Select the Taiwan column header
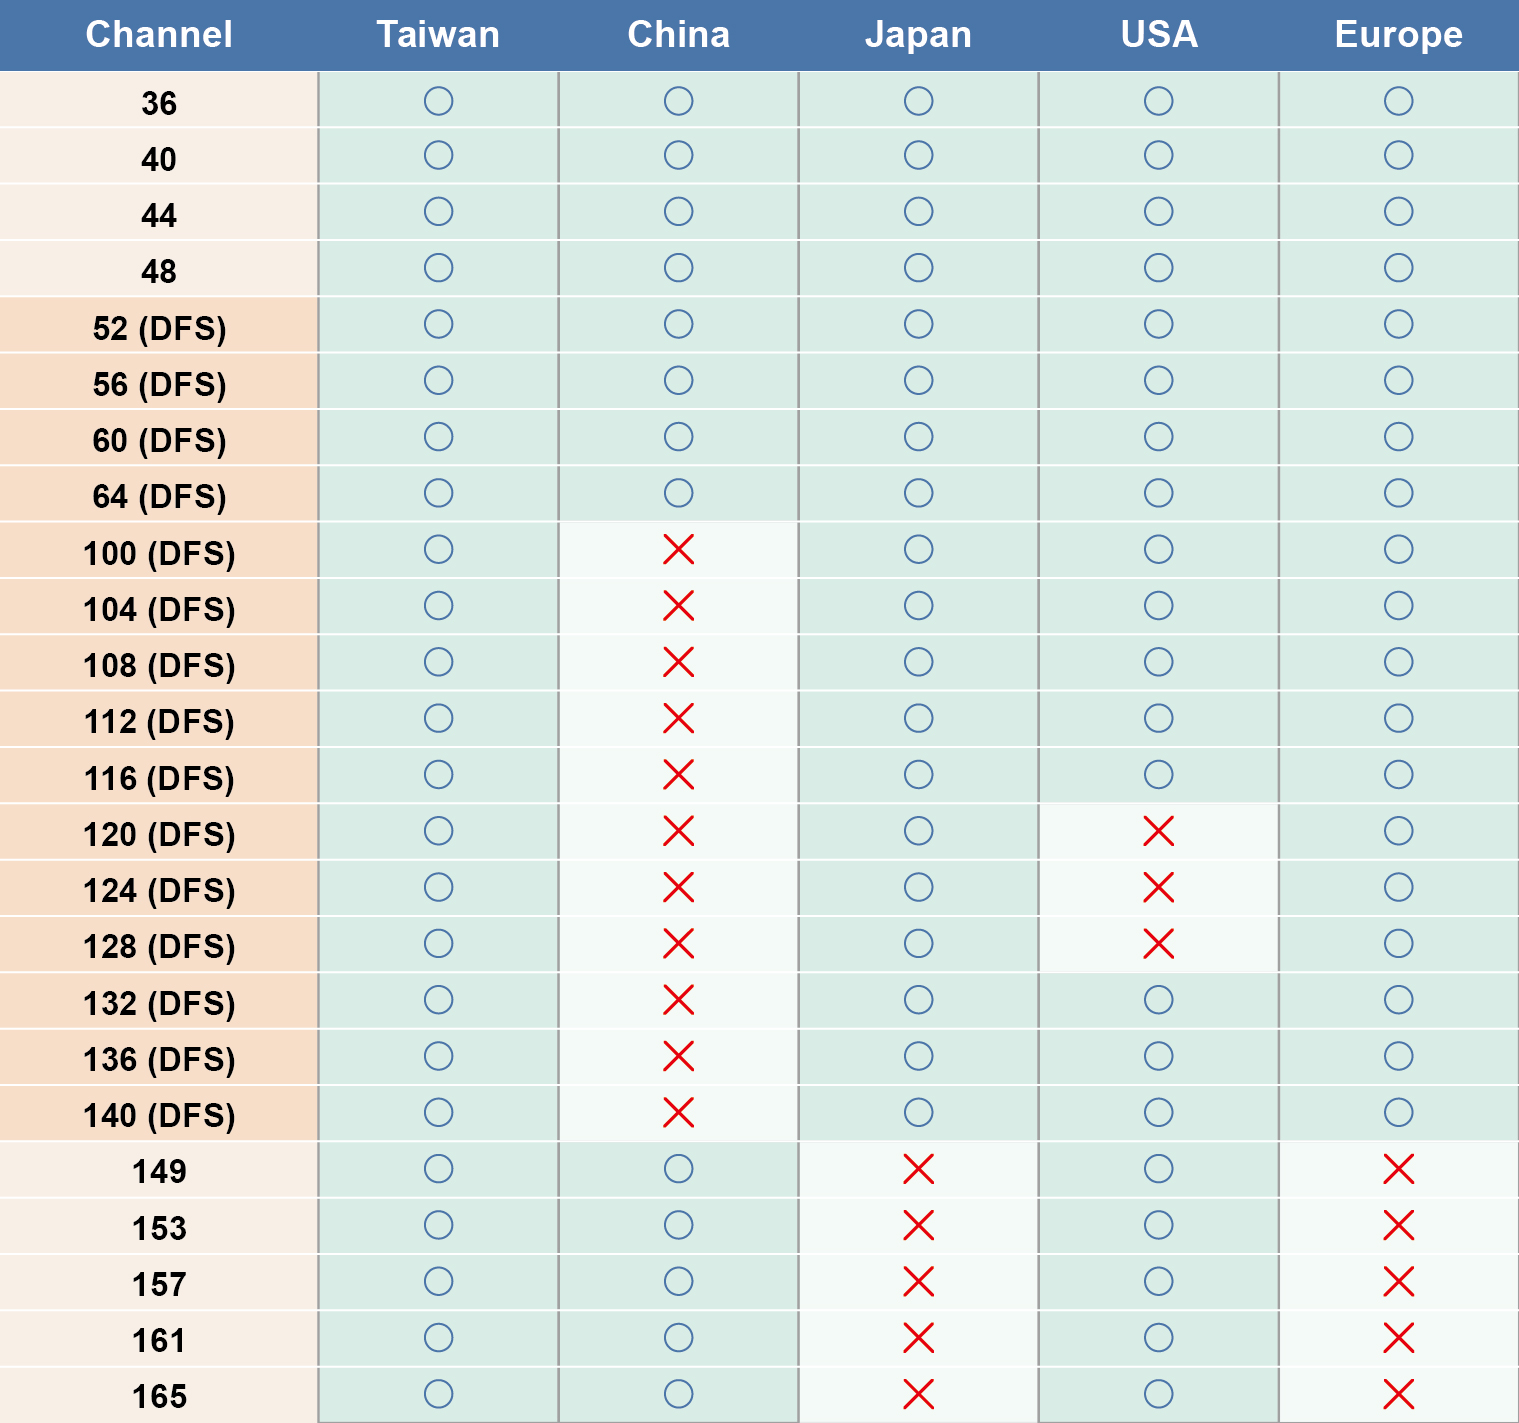Screen dimensions: 1519x1423 [x=438, y=35]
